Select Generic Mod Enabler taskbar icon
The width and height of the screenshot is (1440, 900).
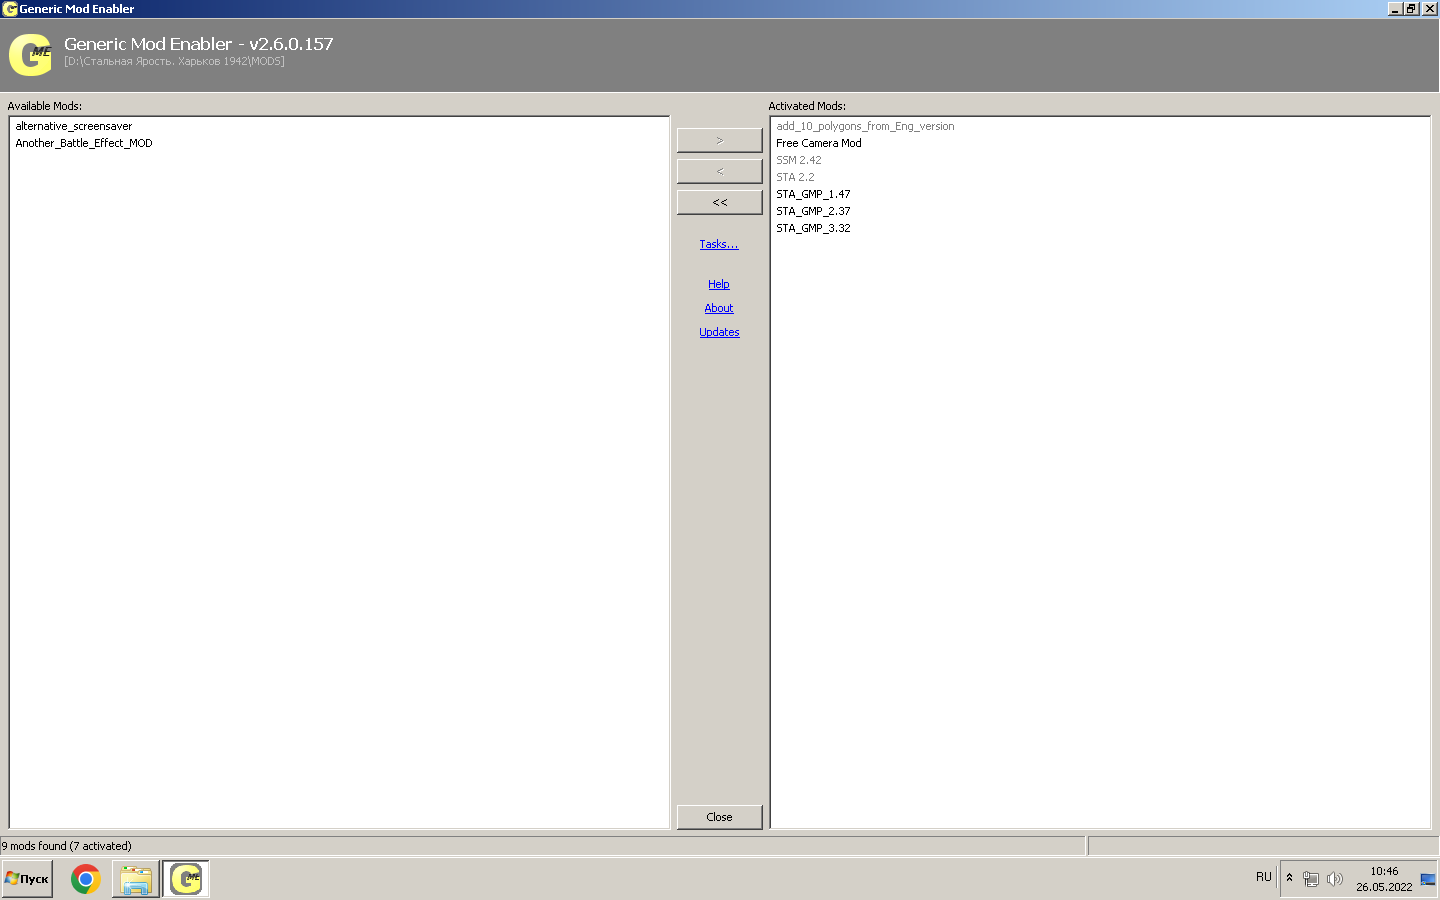point(186,879)
